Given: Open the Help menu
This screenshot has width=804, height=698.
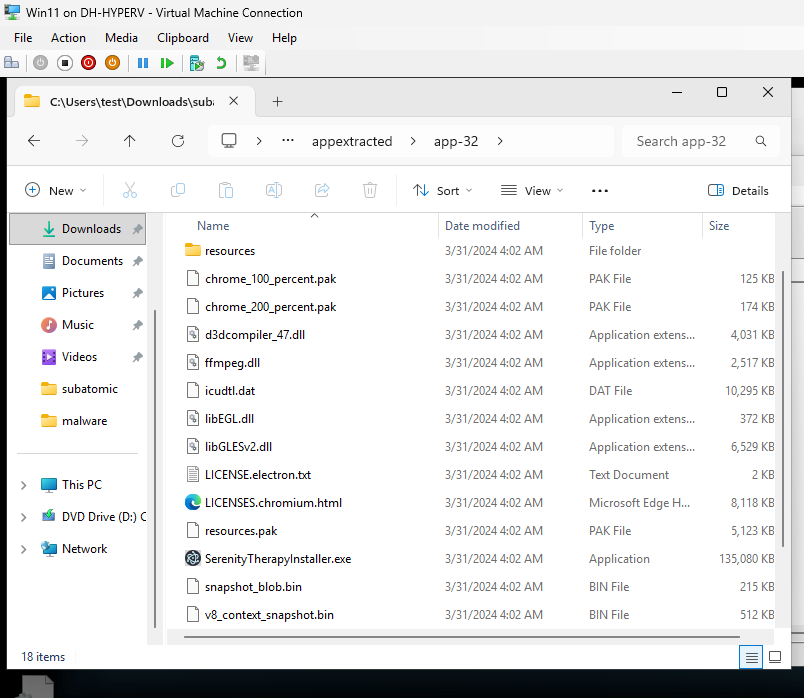Looking at the screenshot, I should click(284, 38).
